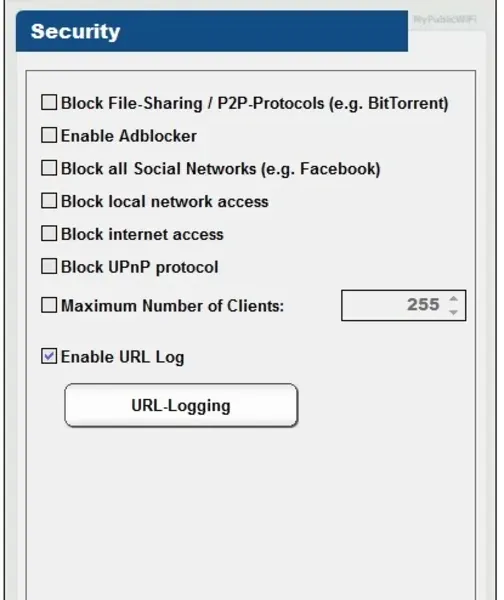Tick the Enable Adblocker checkbox
This screenshot has width=504, height=600.
coord(49,135)
